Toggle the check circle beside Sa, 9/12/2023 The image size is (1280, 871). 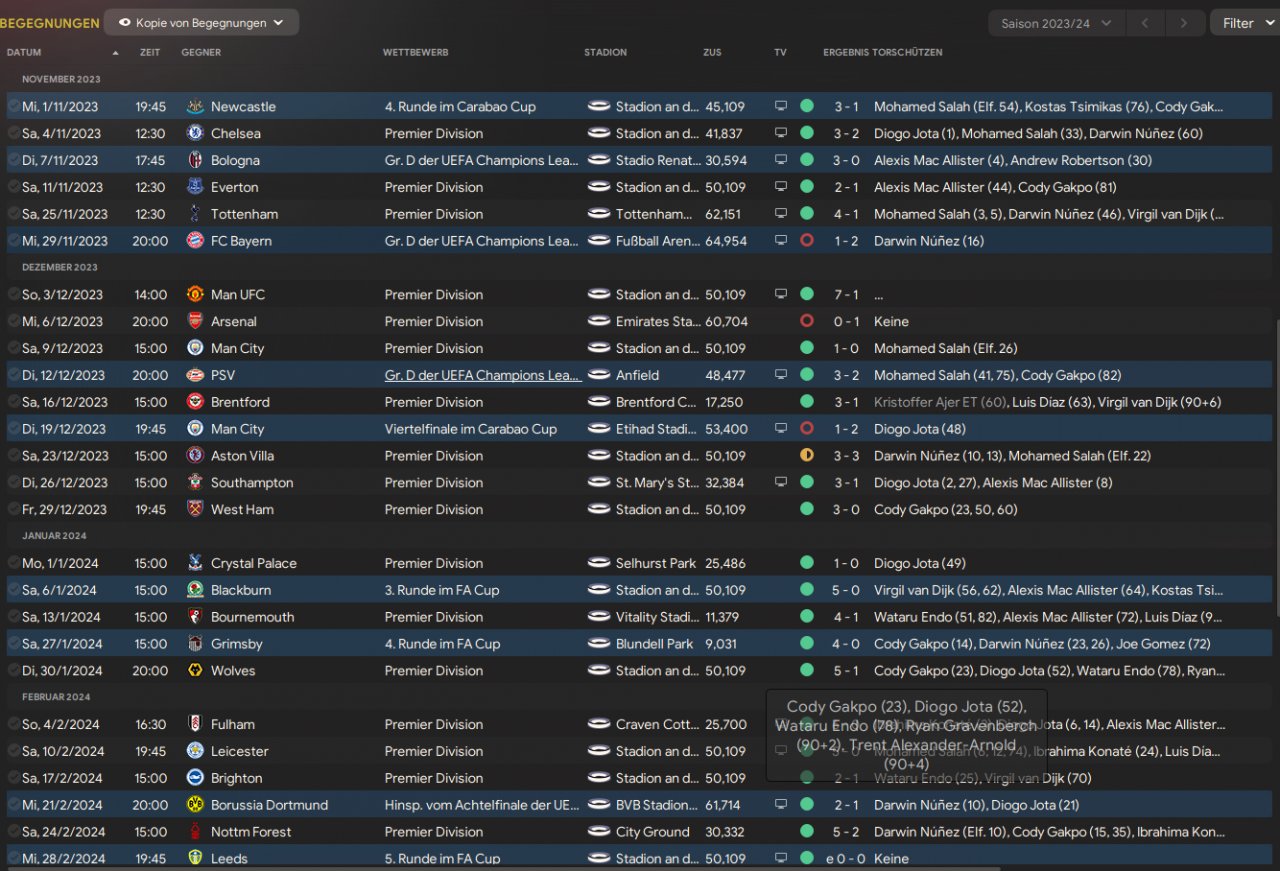[x=13, y=349]
